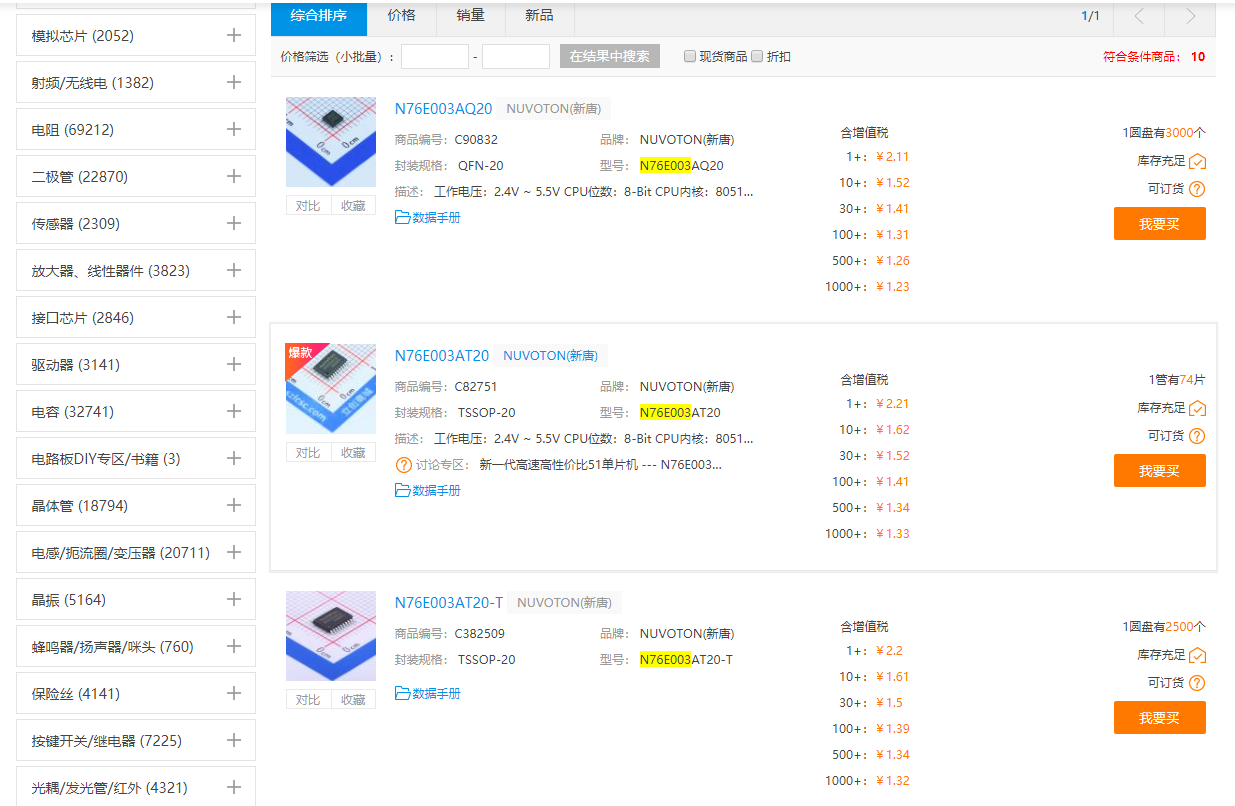Click NUVOTON(新唐) tag beside N76E003AQ20 title
Screen dimensions: 1235x806
(554, 109)
